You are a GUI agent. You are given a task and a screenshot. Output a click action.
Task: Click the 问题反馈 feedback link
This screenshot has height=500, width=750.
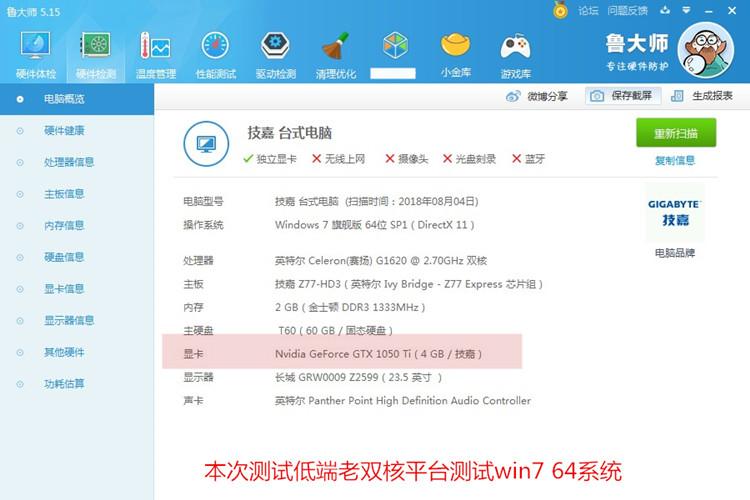[628, 11]
